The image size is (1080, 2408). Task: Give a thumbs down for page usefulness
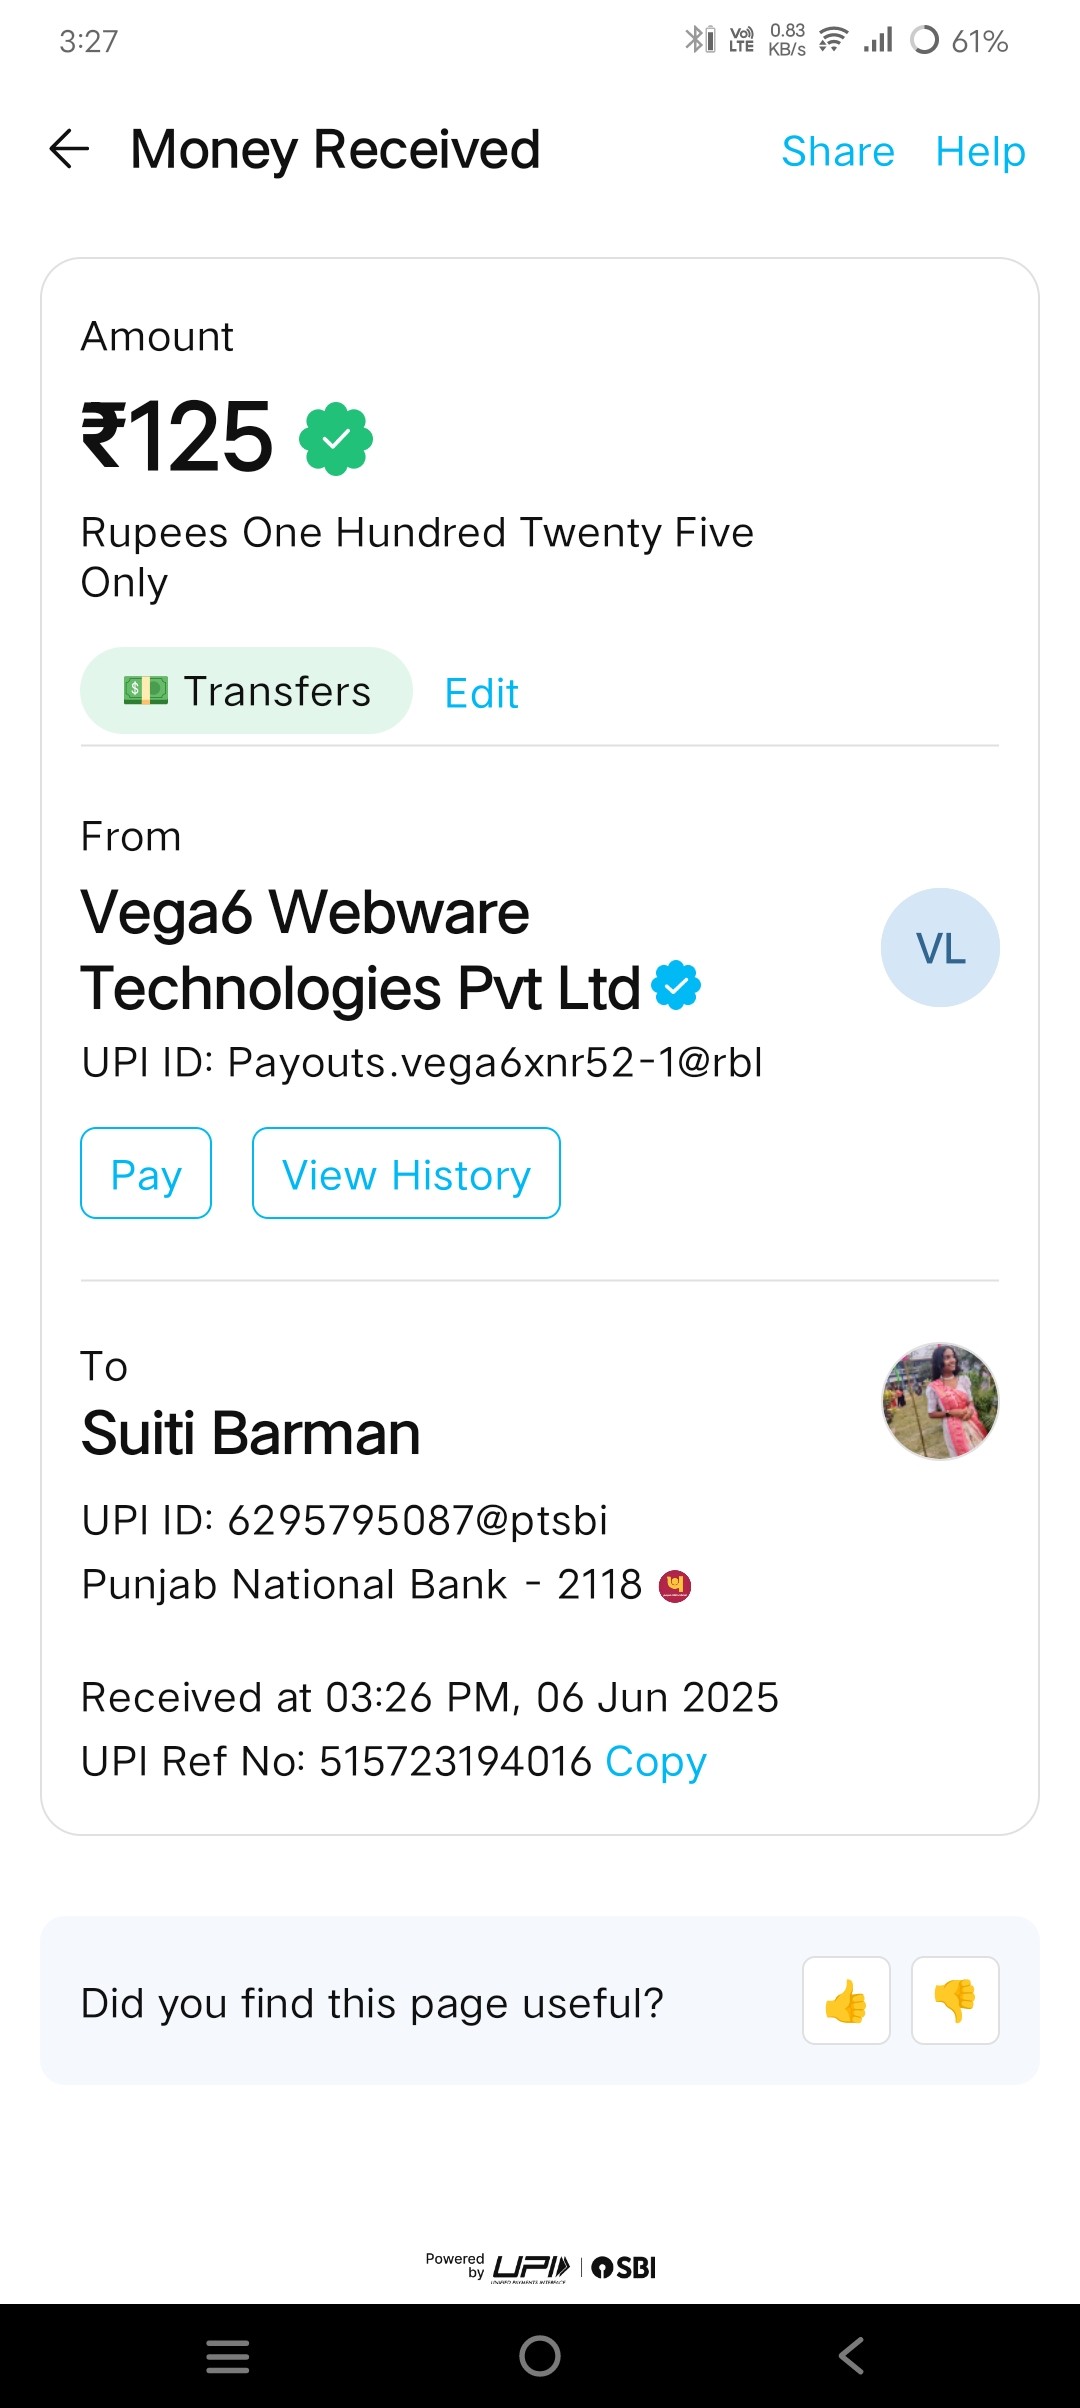[x=955, y=2000]
